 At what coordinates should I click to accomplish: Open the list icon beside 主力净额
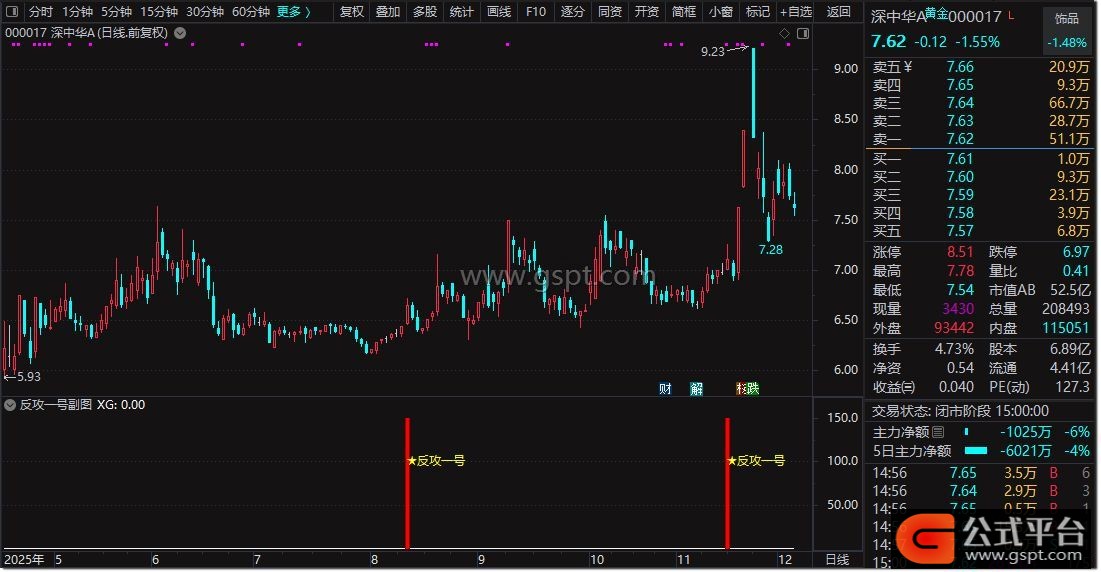(937, 433)
